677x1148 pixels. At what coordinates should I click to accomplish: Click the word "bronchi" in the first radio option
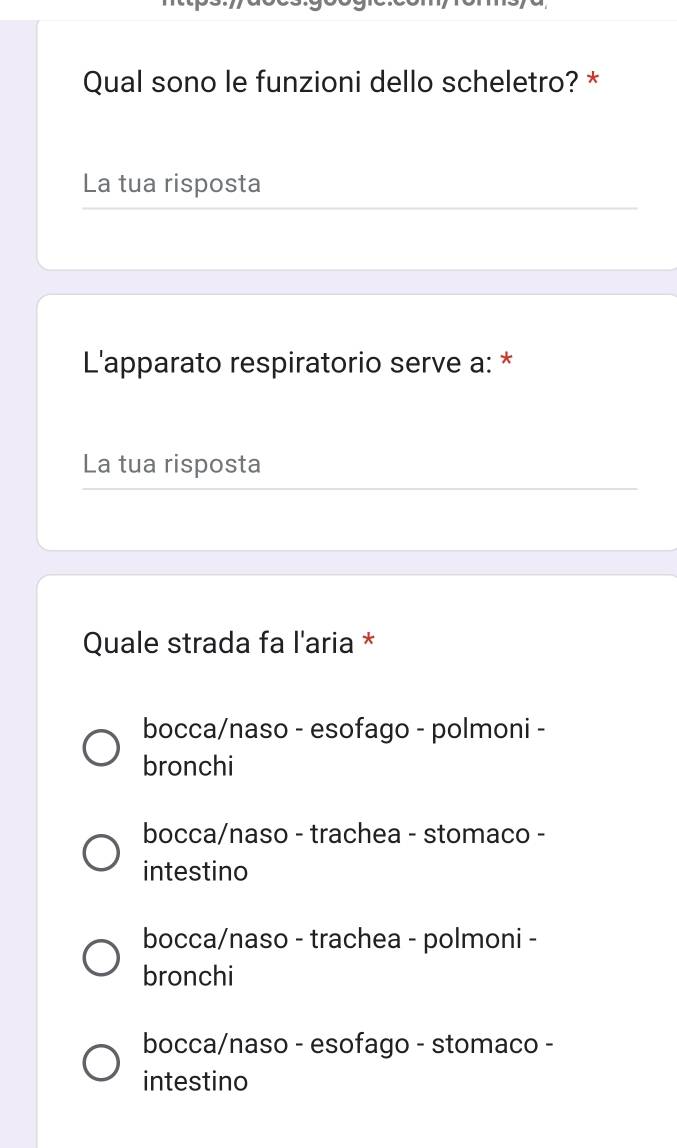point(188,767)
